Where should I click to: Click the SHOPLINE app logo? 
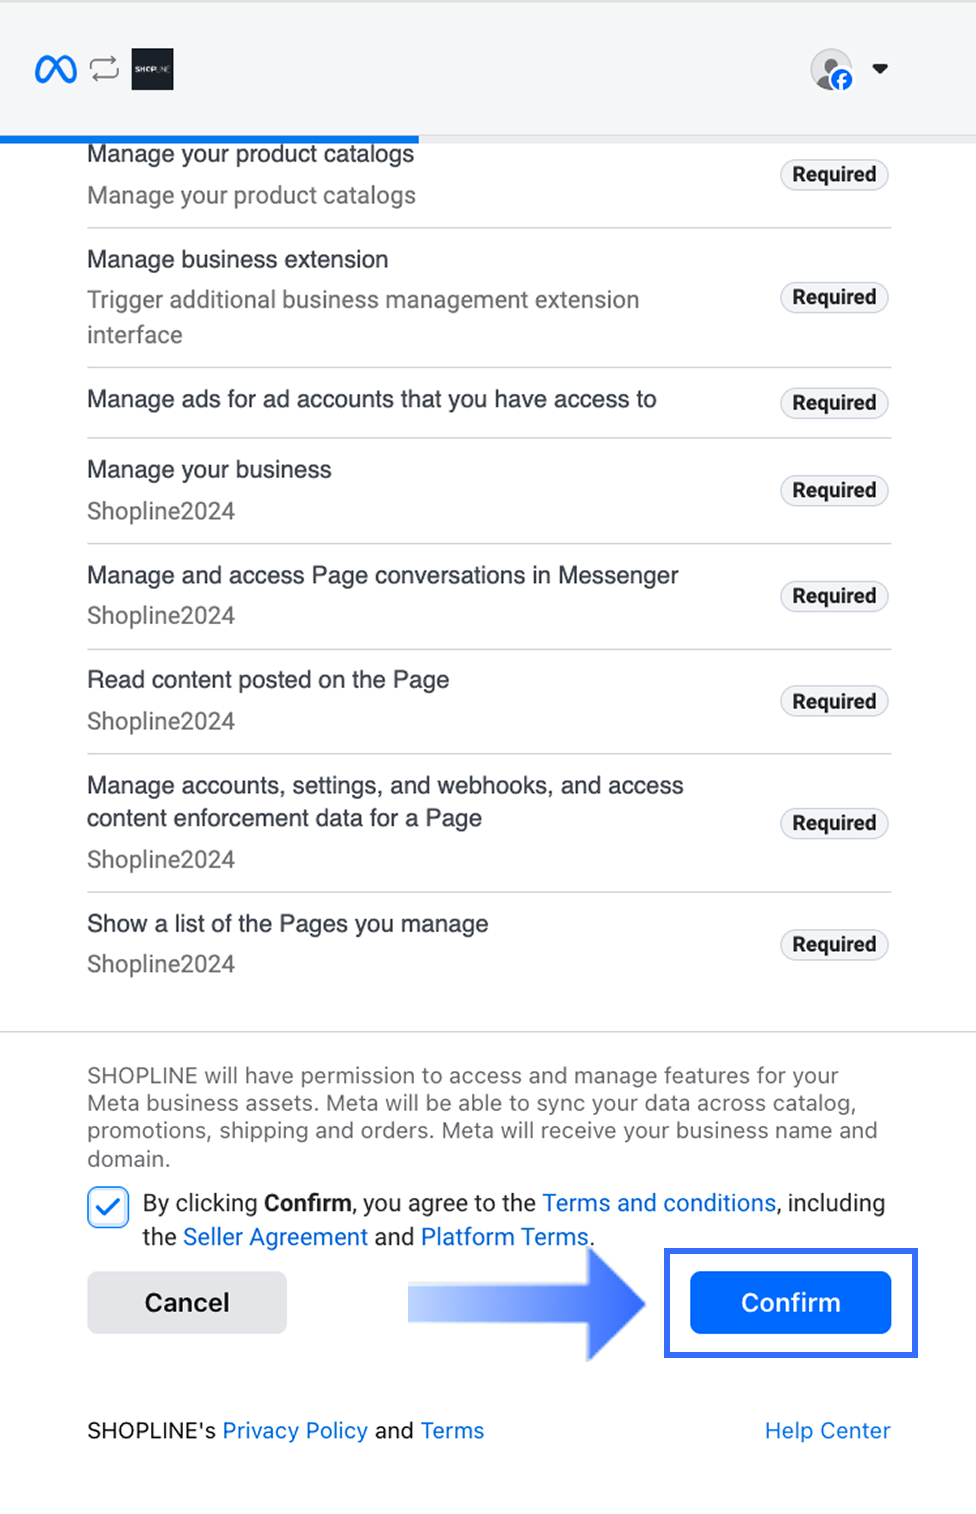coord(152,69)
